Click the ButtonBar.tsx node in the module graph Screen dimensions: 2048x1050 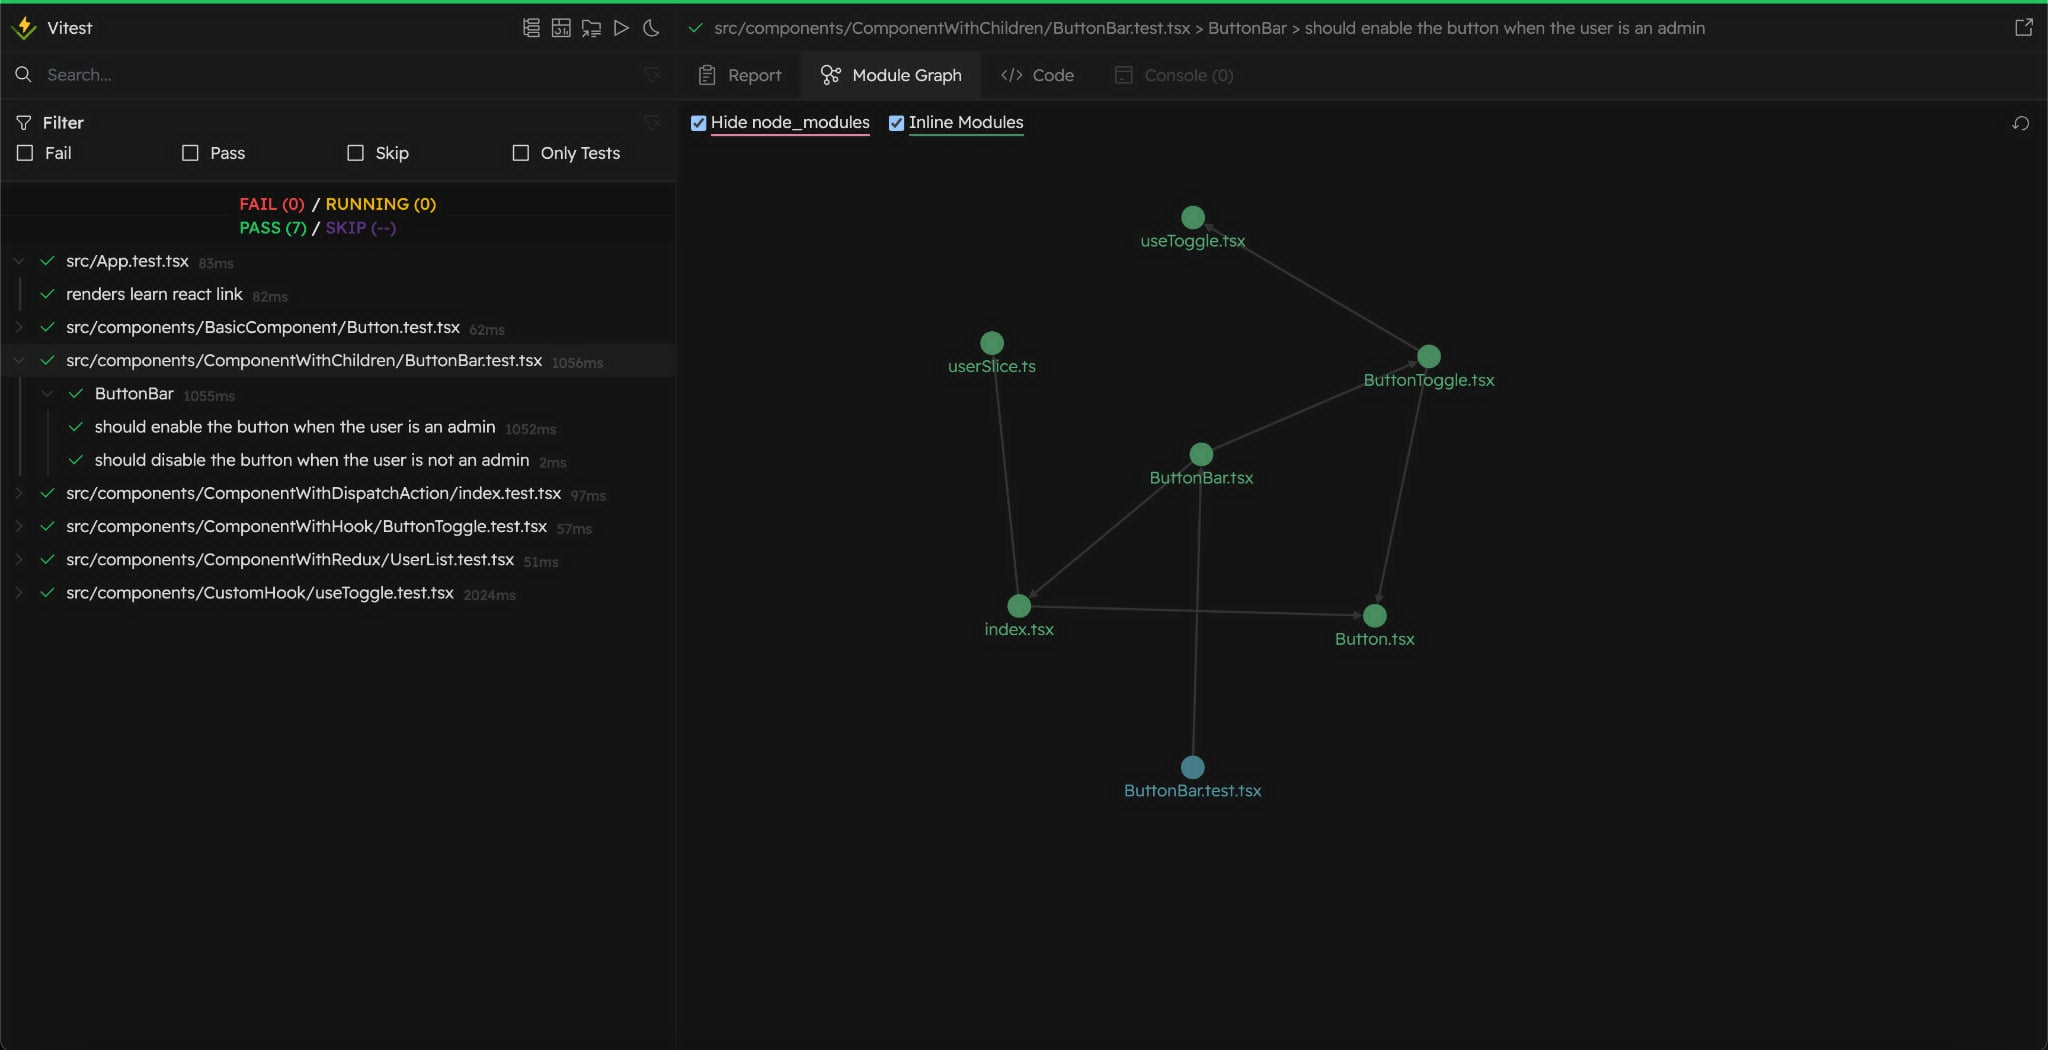coord(1200,454)
